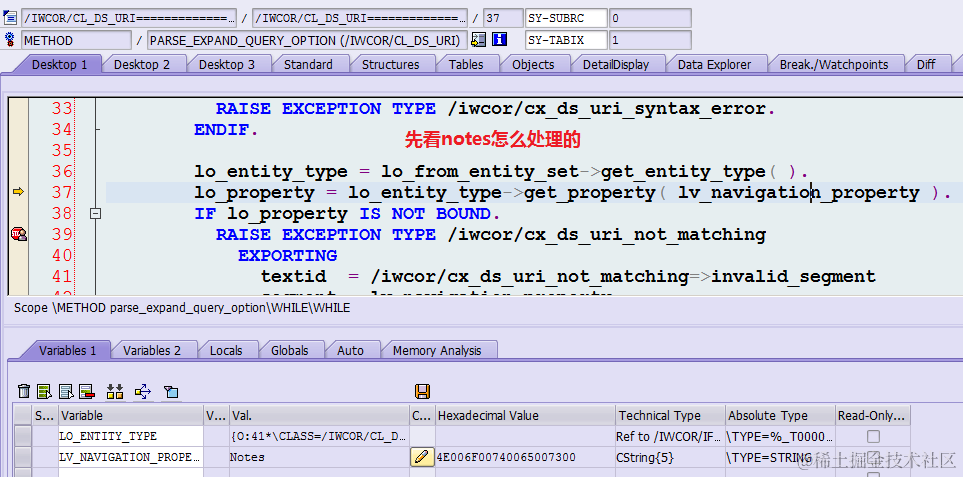
Task: Open the Diff tab
Action: point(926,64)
